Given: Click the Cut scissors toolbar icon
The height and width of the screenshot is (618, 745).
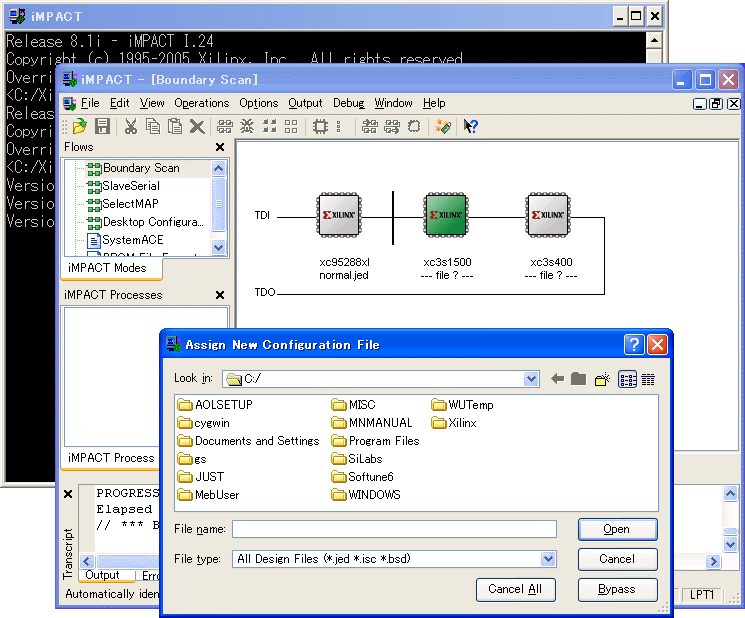Looking at the screenshot, I should tap(131, 126).
